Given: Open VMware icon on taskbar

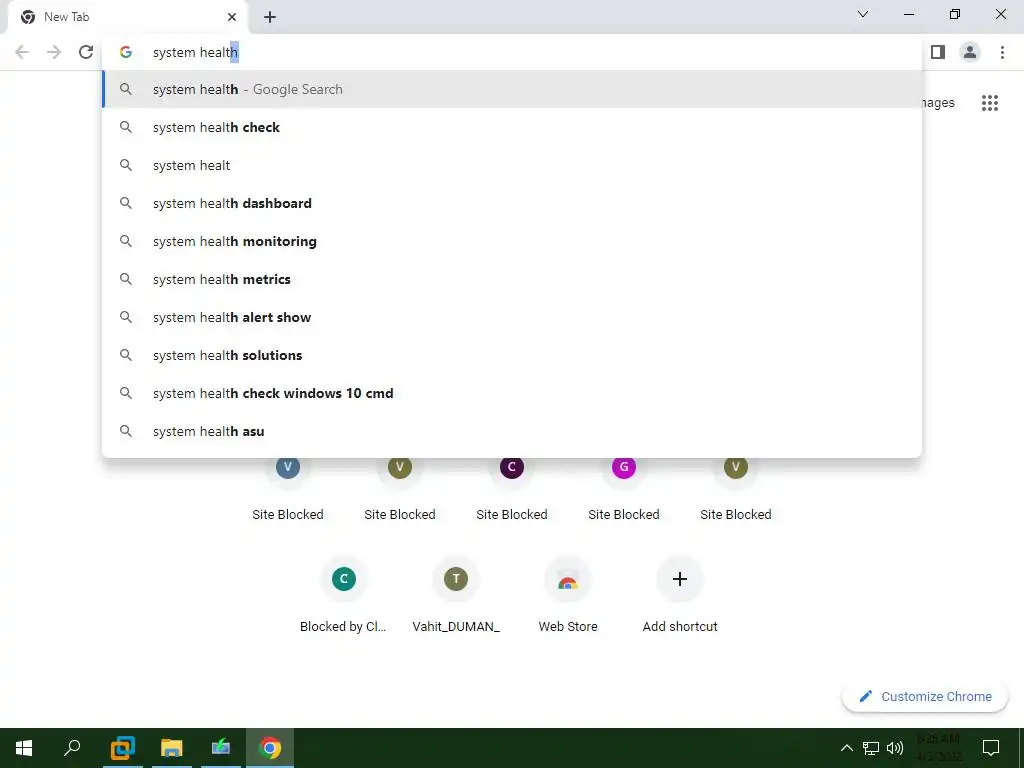Looking at the screenshot, I should coord(122,748).
